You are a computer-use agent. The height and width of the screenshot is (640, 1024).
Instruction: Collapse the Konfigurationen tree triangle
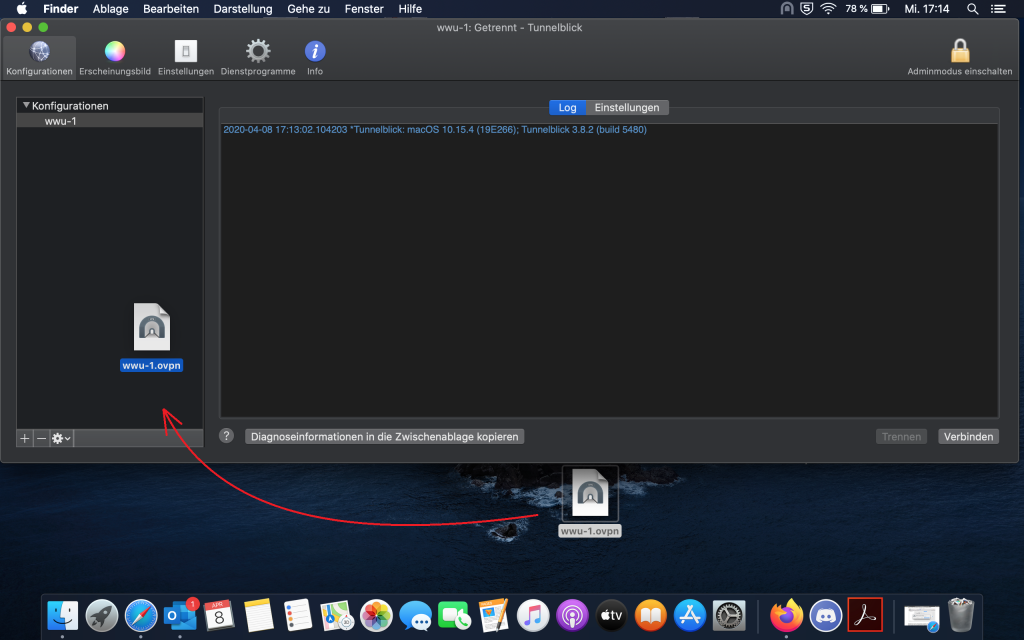click(26, 105)
